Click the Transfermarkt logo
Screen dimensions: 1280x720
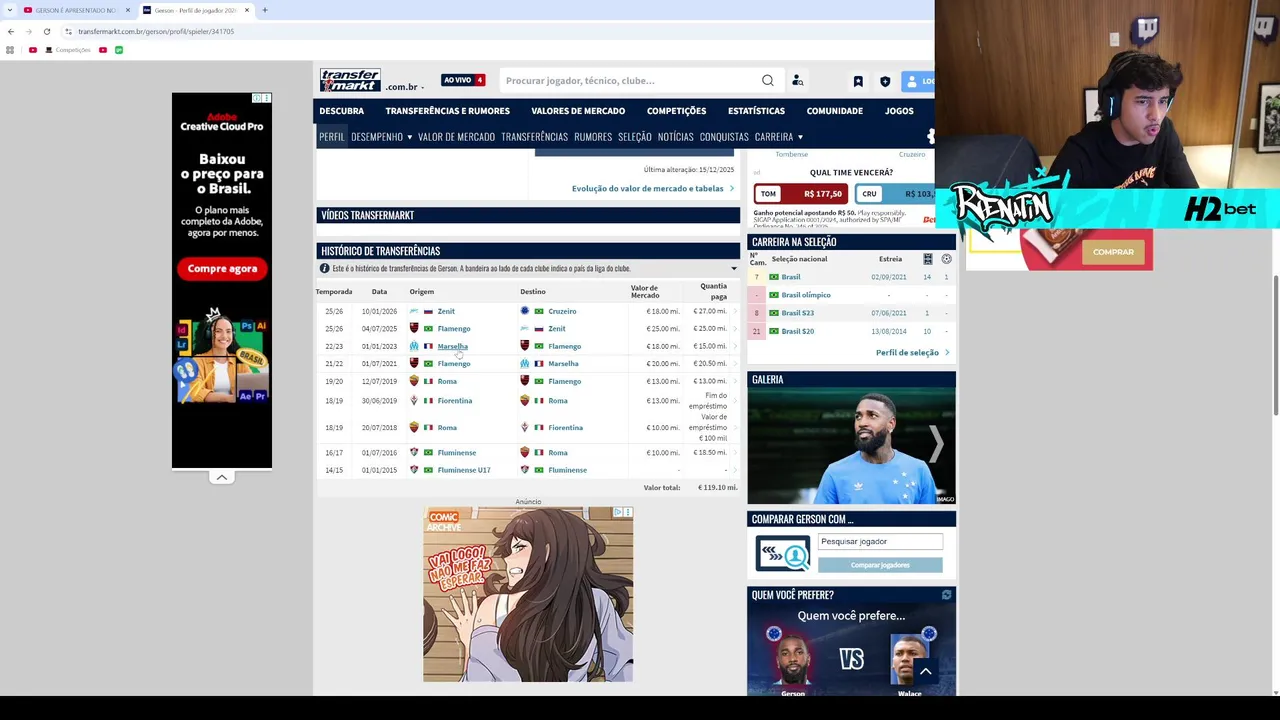coord(350,80)
